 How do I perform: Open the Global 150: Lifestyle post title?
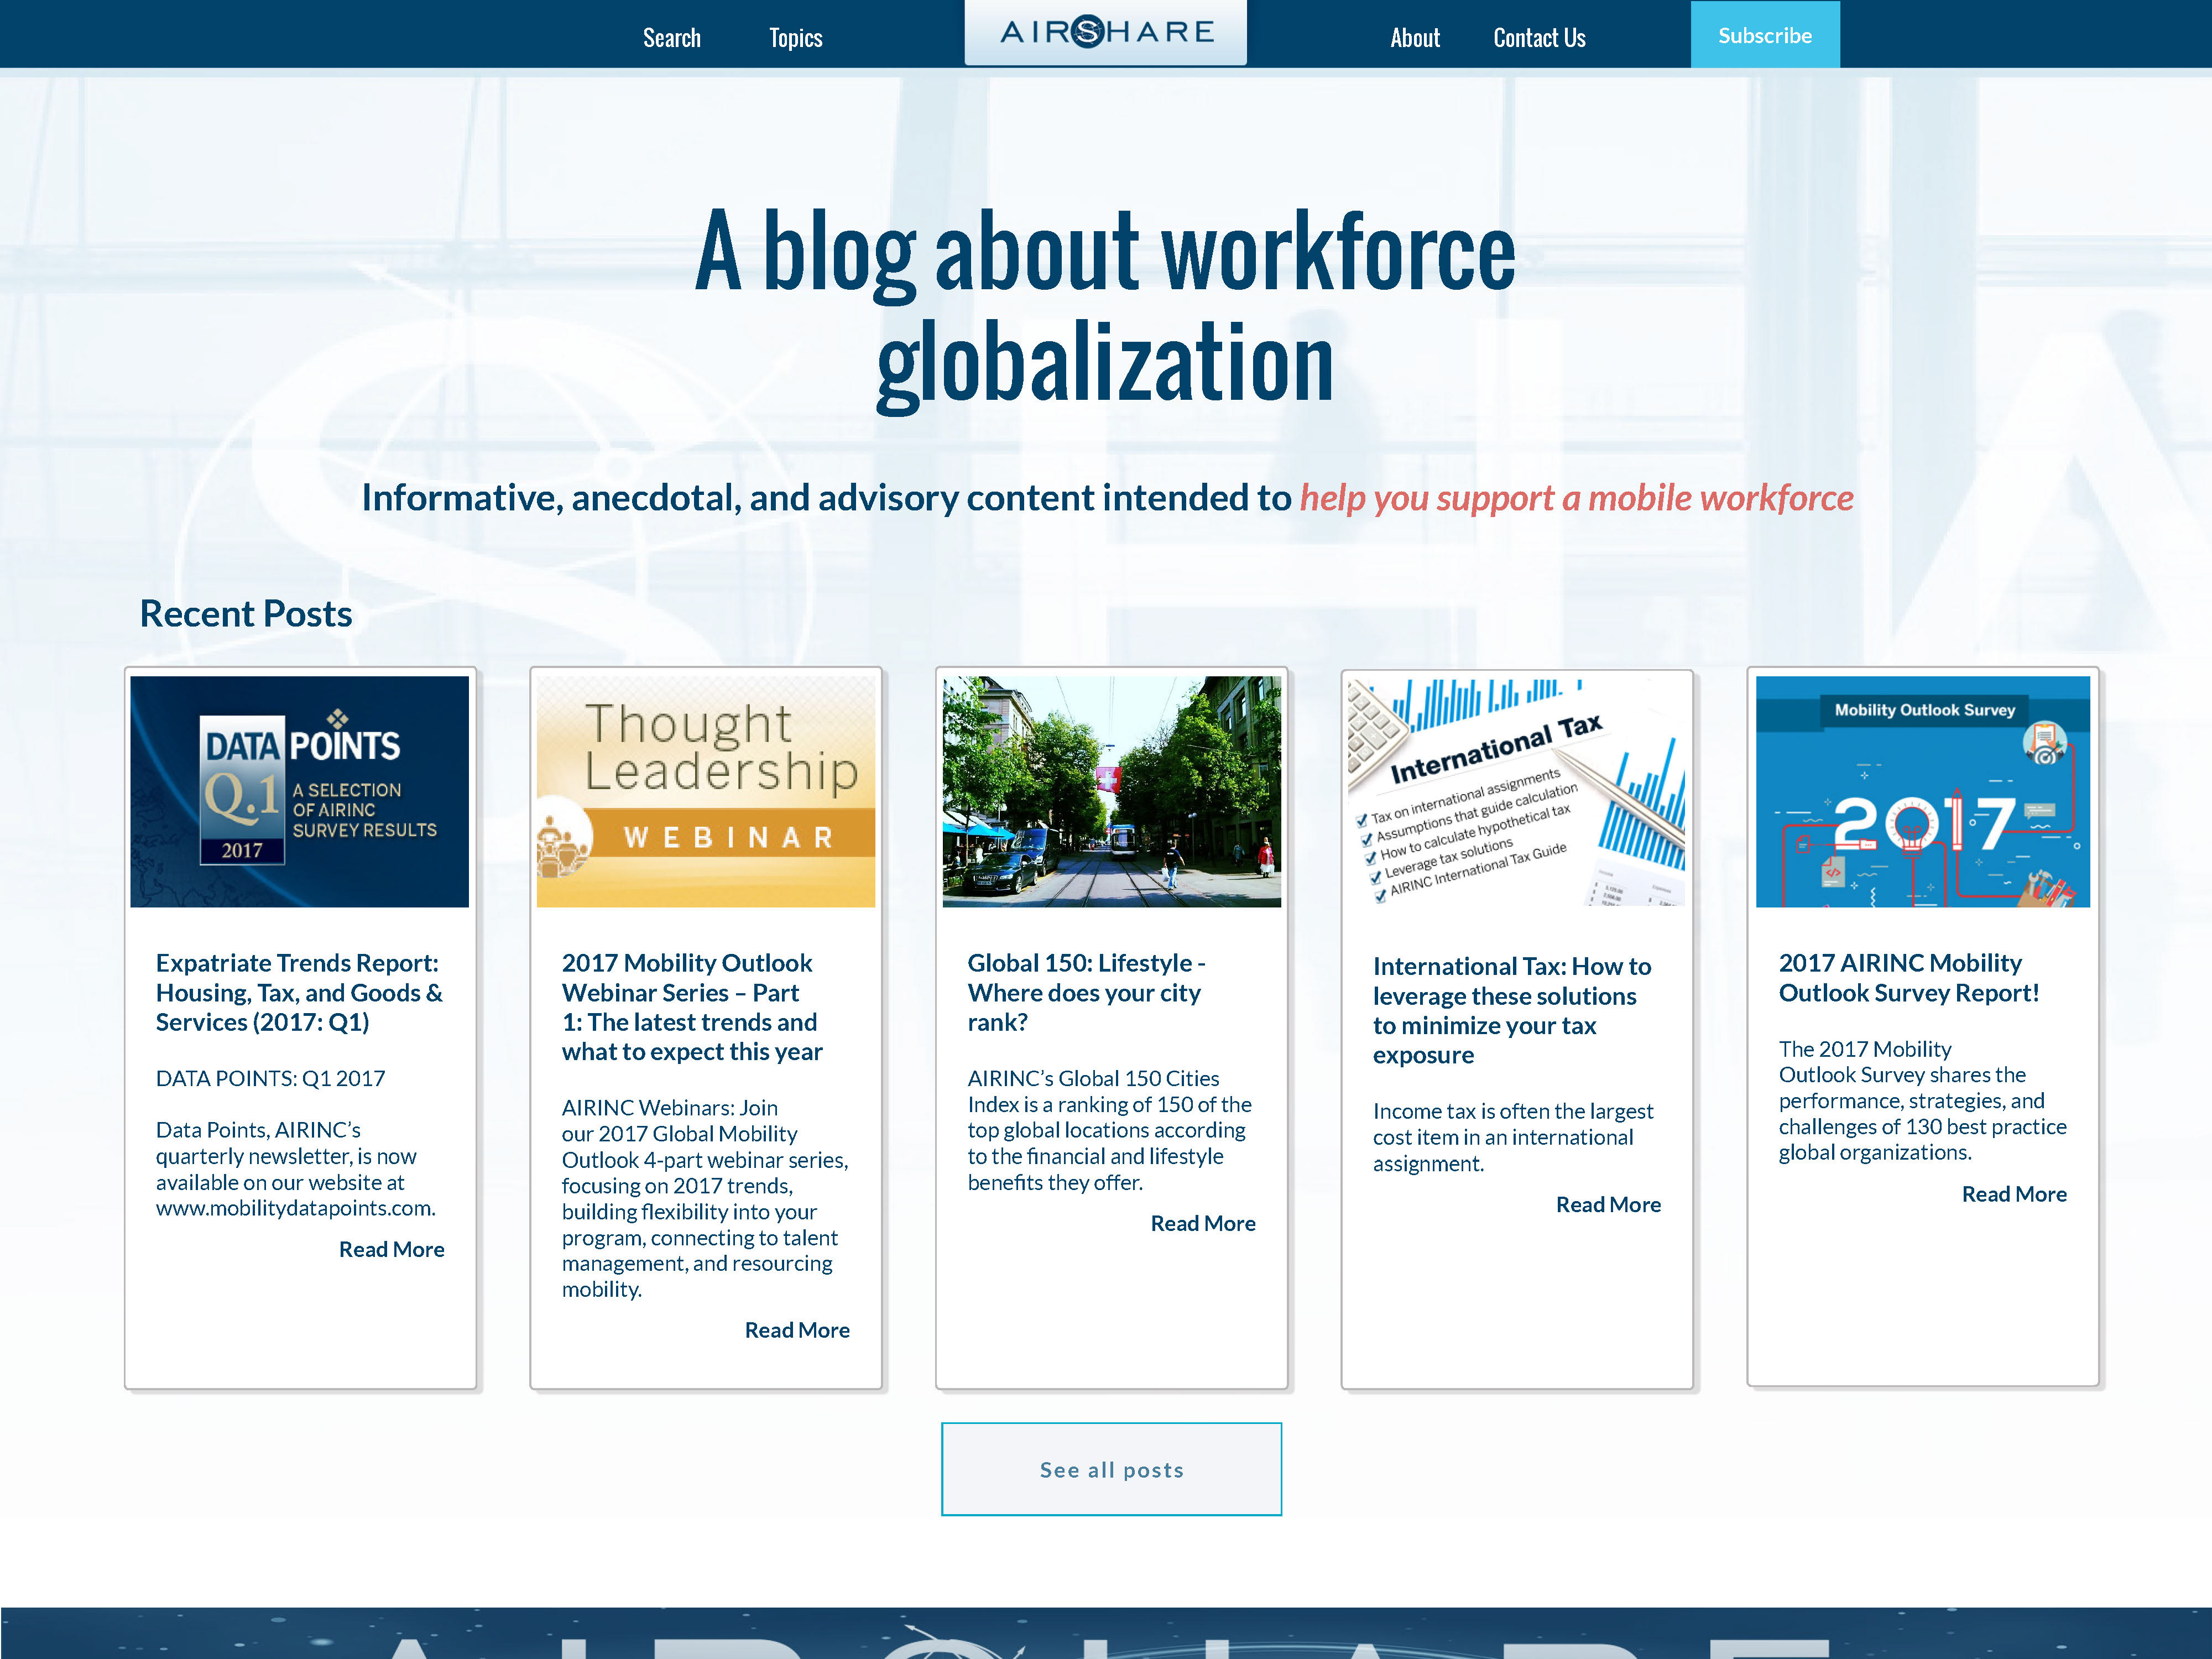pos(1086,992)
